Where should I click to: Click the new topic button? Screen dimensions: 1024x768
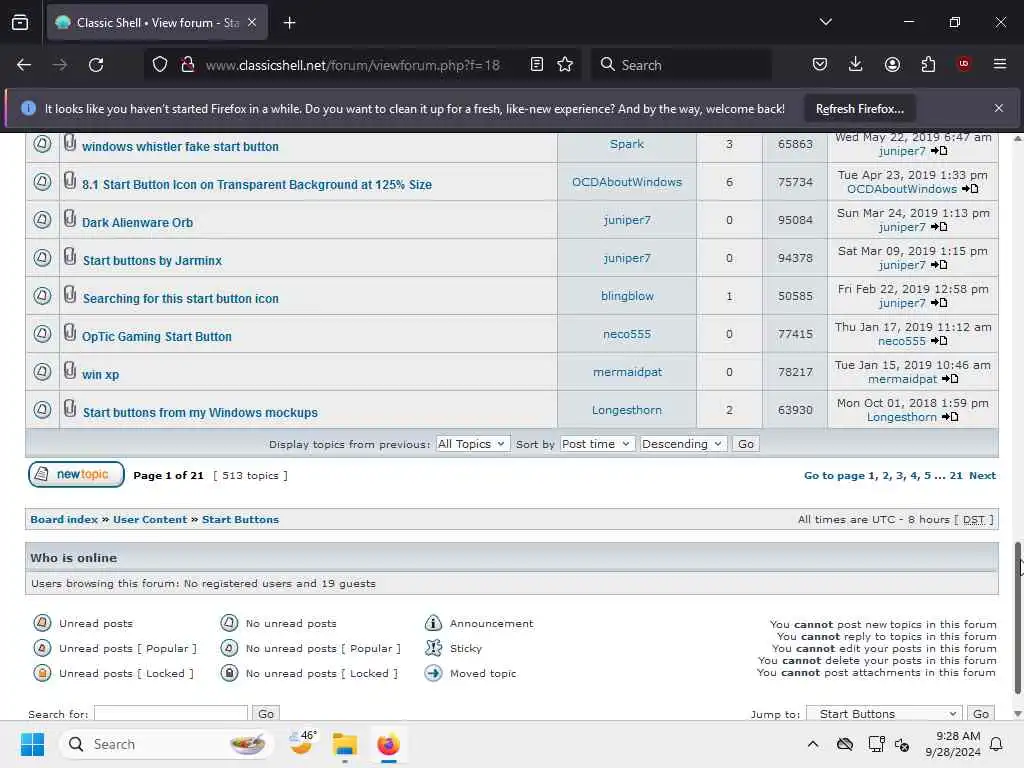click(76, 475)
